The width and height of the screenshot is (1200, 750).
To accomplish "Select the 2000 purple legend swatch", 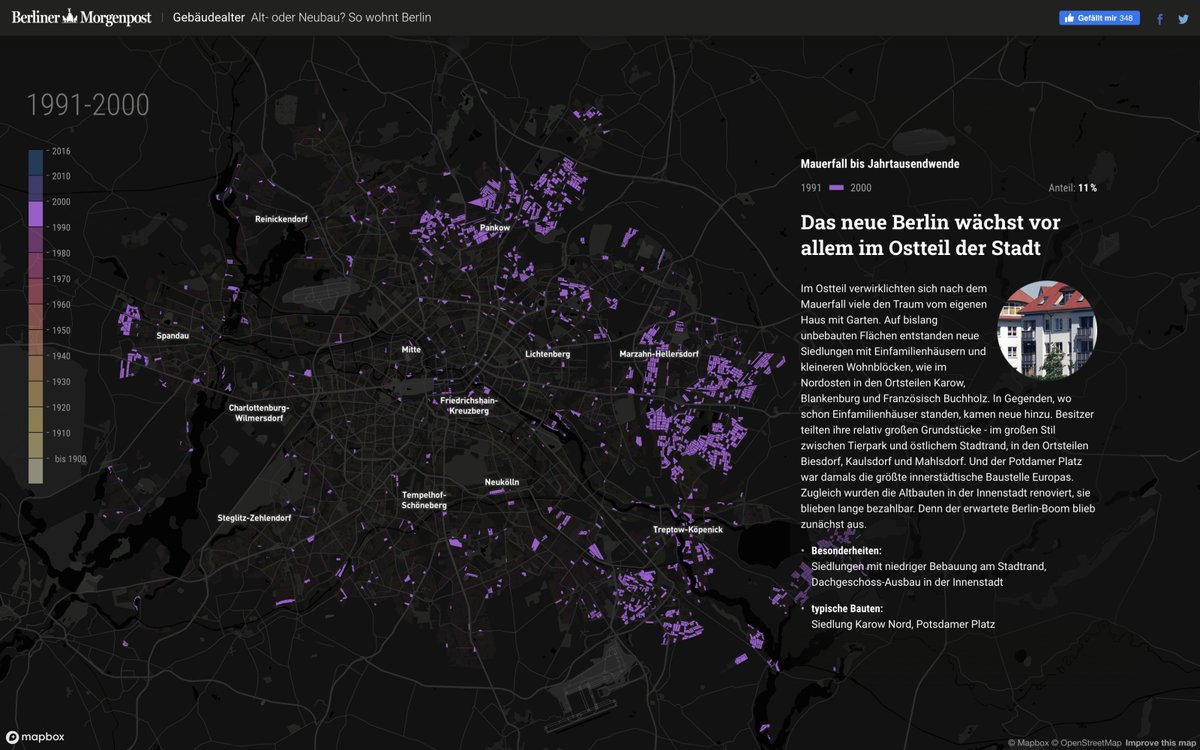I will tap(36, 213).
